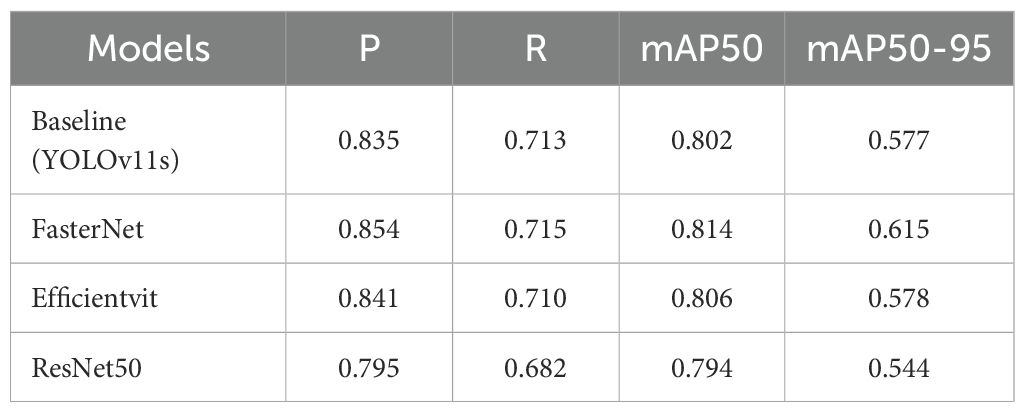
Task: Select the Efficientvit recall value 0.710
Action: (536, 298)
